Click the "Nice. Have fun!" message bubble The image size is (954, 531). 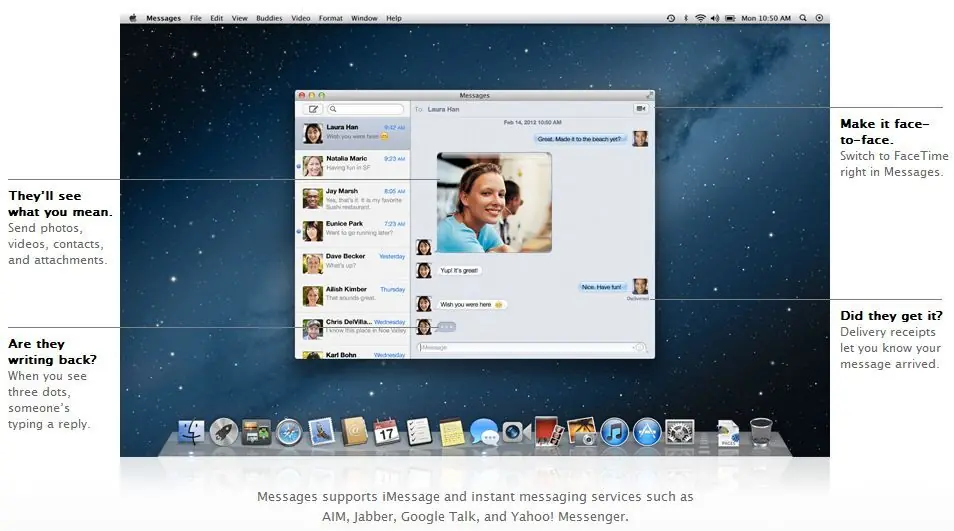point(601,286)
